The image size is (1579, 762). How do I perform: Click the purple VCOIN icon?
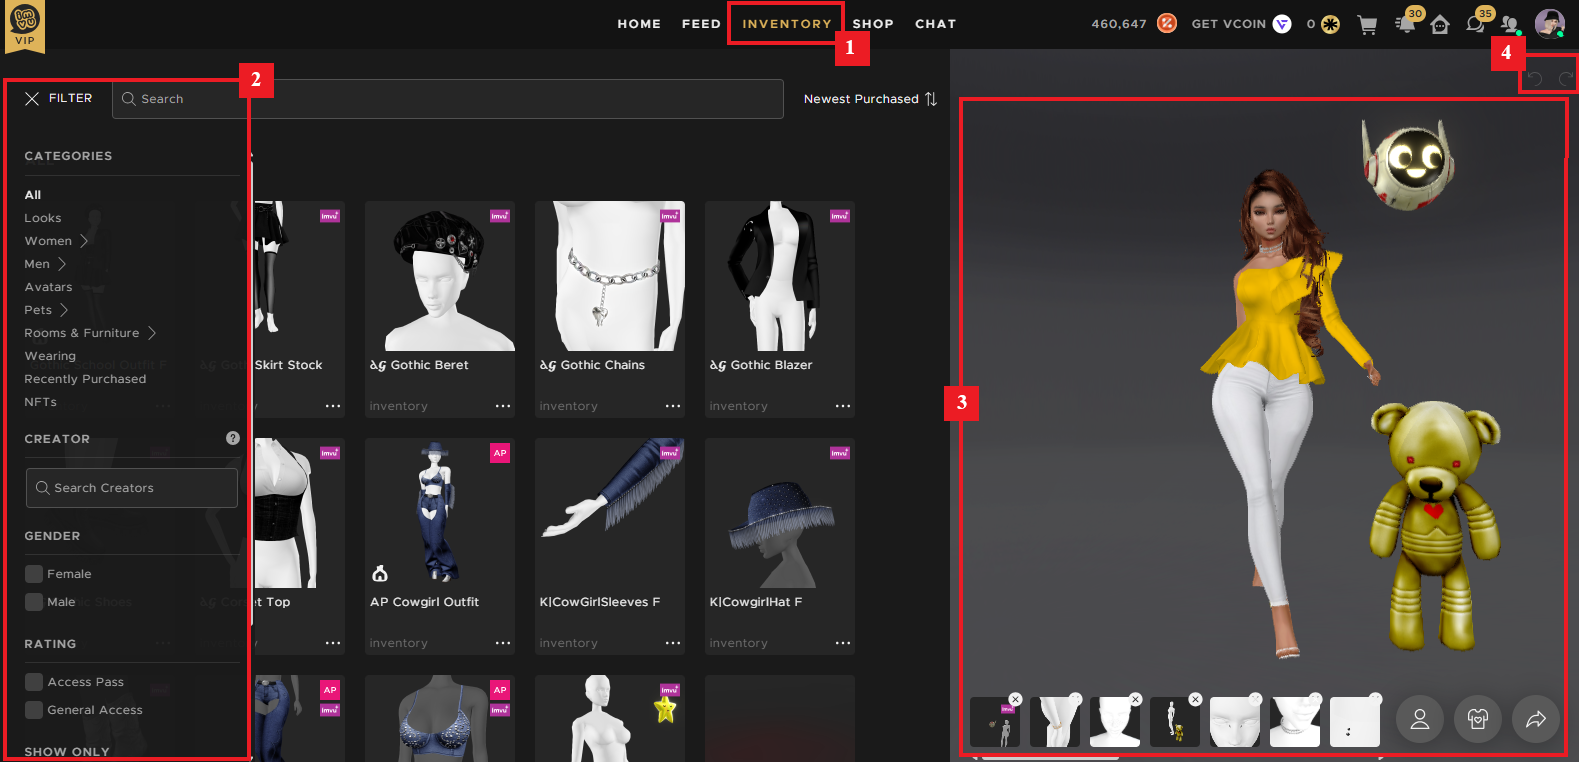(1282, 24)
